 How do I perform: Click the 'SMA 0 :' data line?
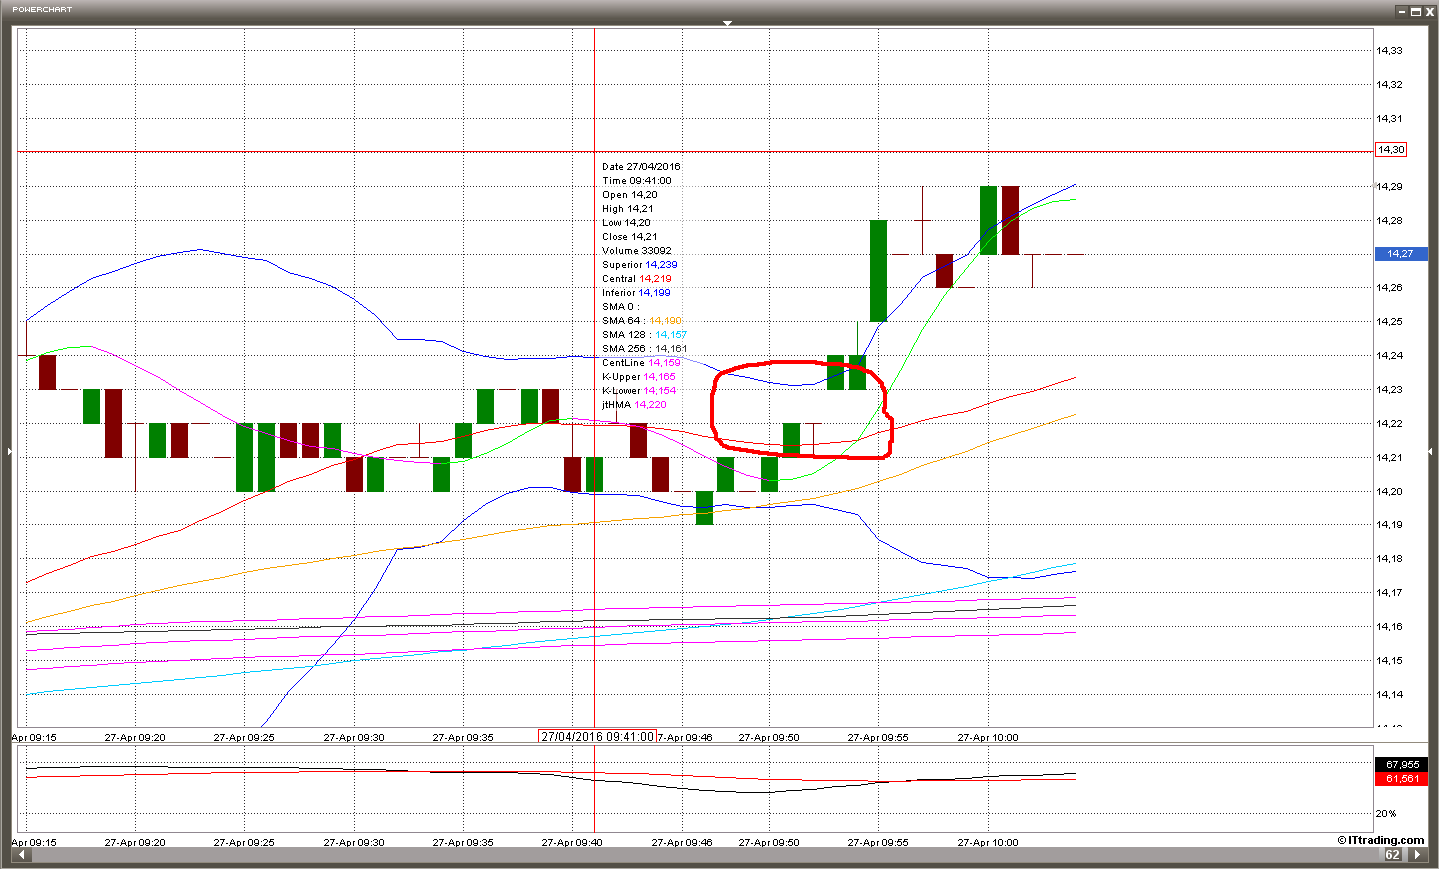(x=620, y=307)
